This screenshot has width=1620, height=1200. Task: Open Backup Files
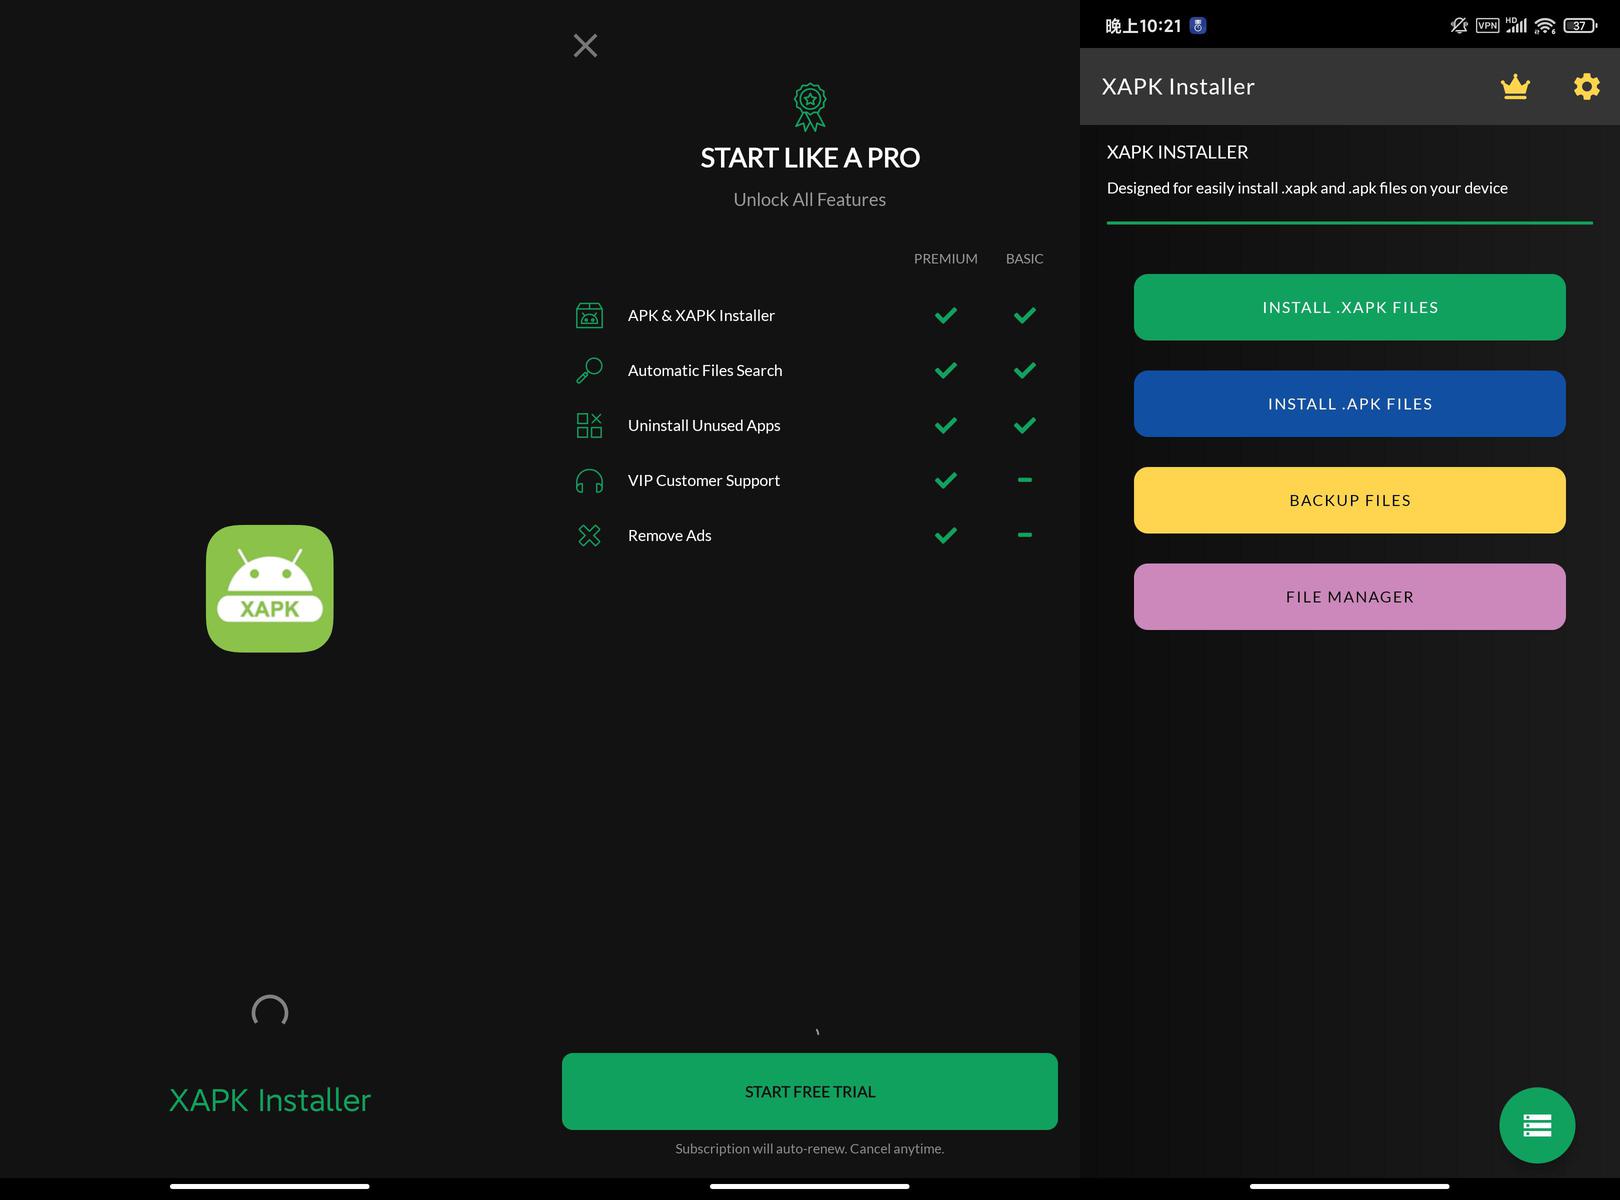tap(1350, 500)
